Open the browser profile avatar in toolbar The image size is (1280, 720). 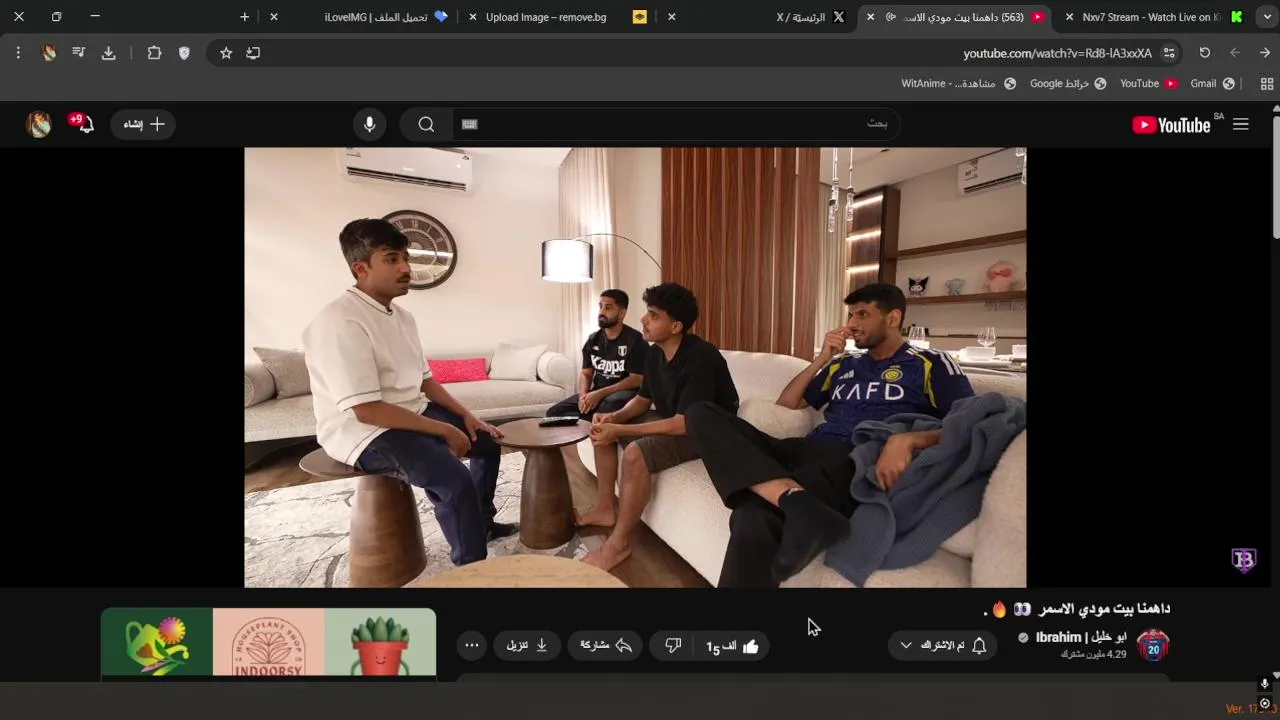tap(48, 53)
